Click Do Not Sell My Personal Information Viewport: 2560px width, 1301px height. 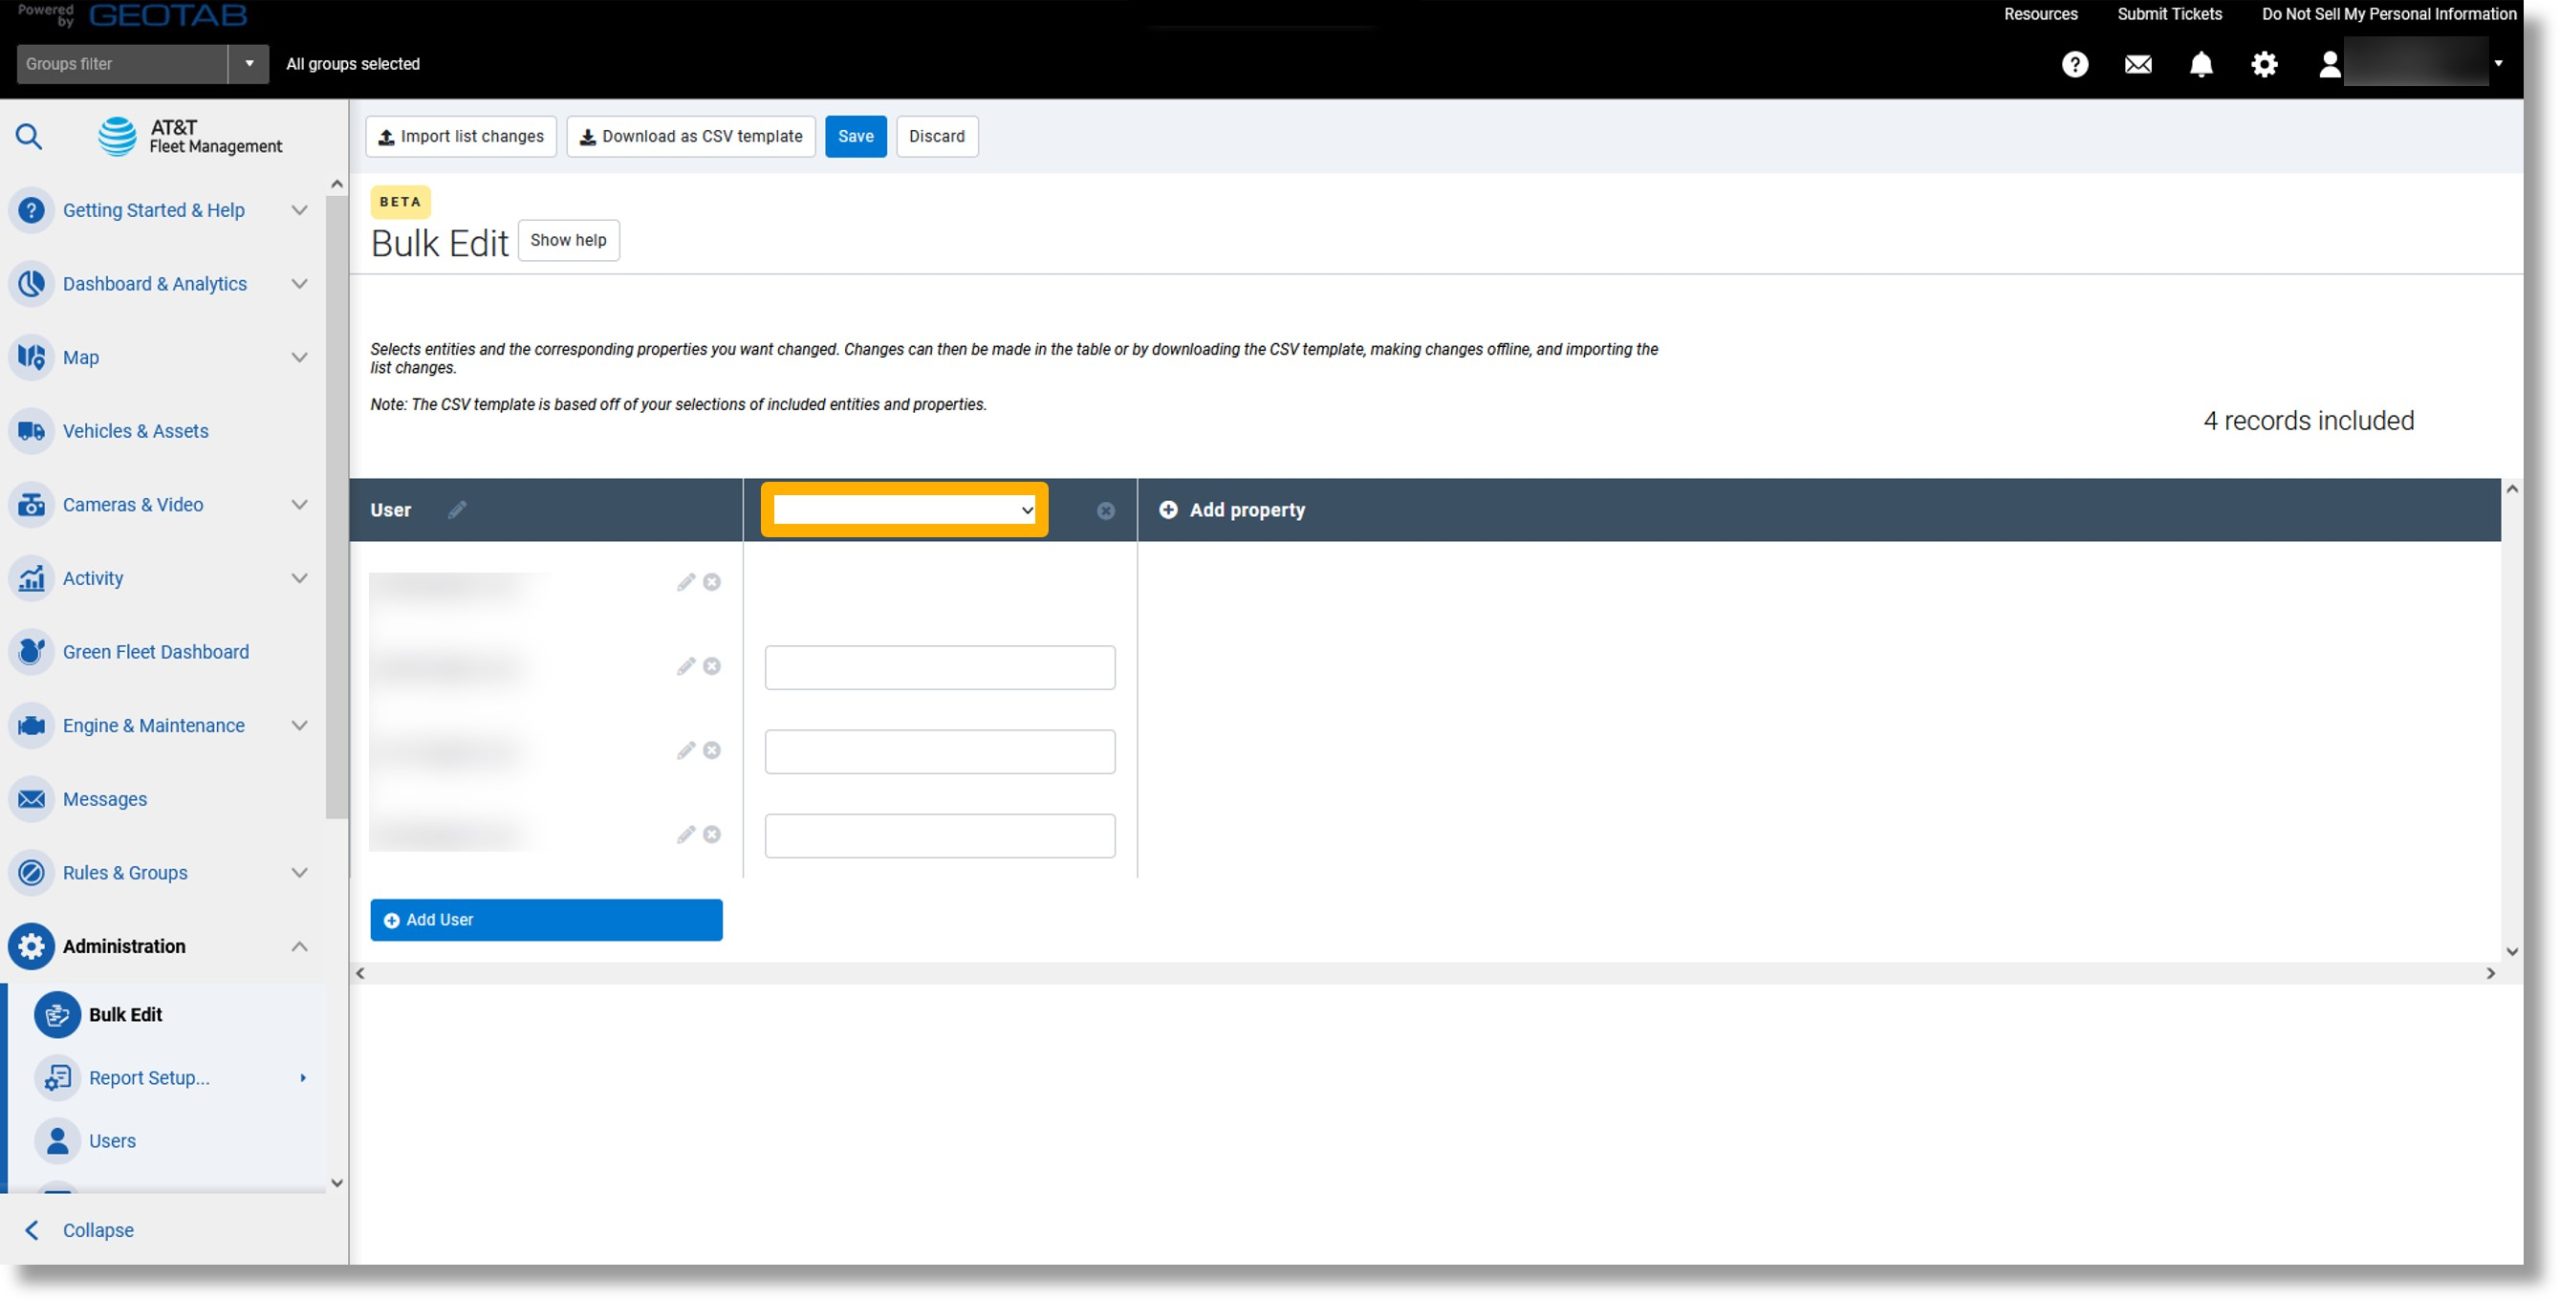[2389, 14]
